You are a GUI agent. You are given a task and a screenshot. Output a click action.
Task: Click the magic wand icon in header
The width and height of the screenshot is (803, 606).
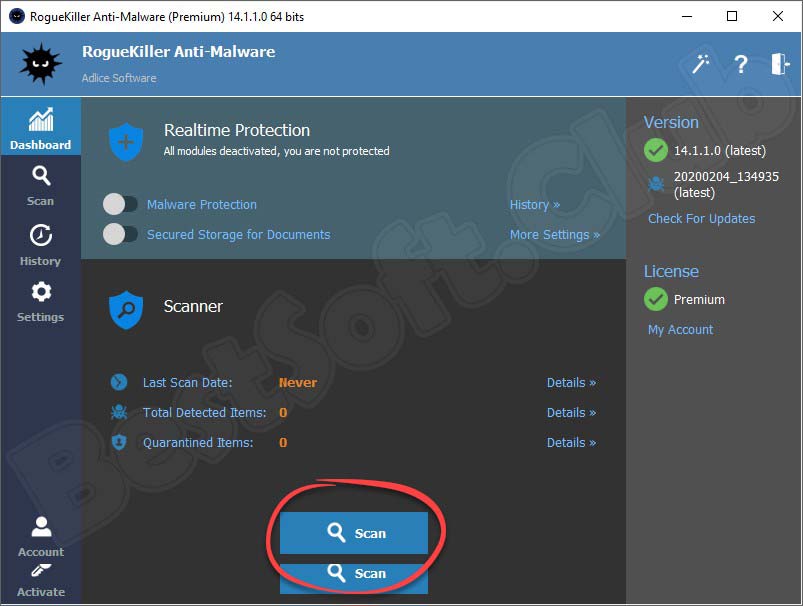pyautogui.click(x=701, y=64)
